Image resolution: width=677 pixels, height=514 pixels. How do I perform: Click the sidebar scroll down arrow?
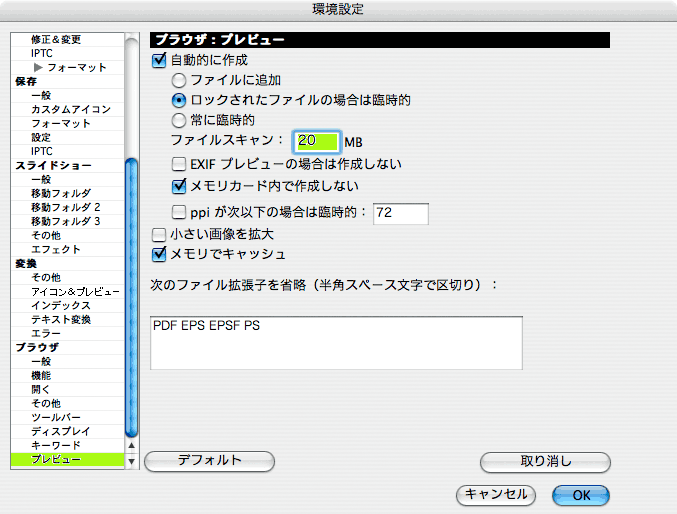tap(132, 461)
